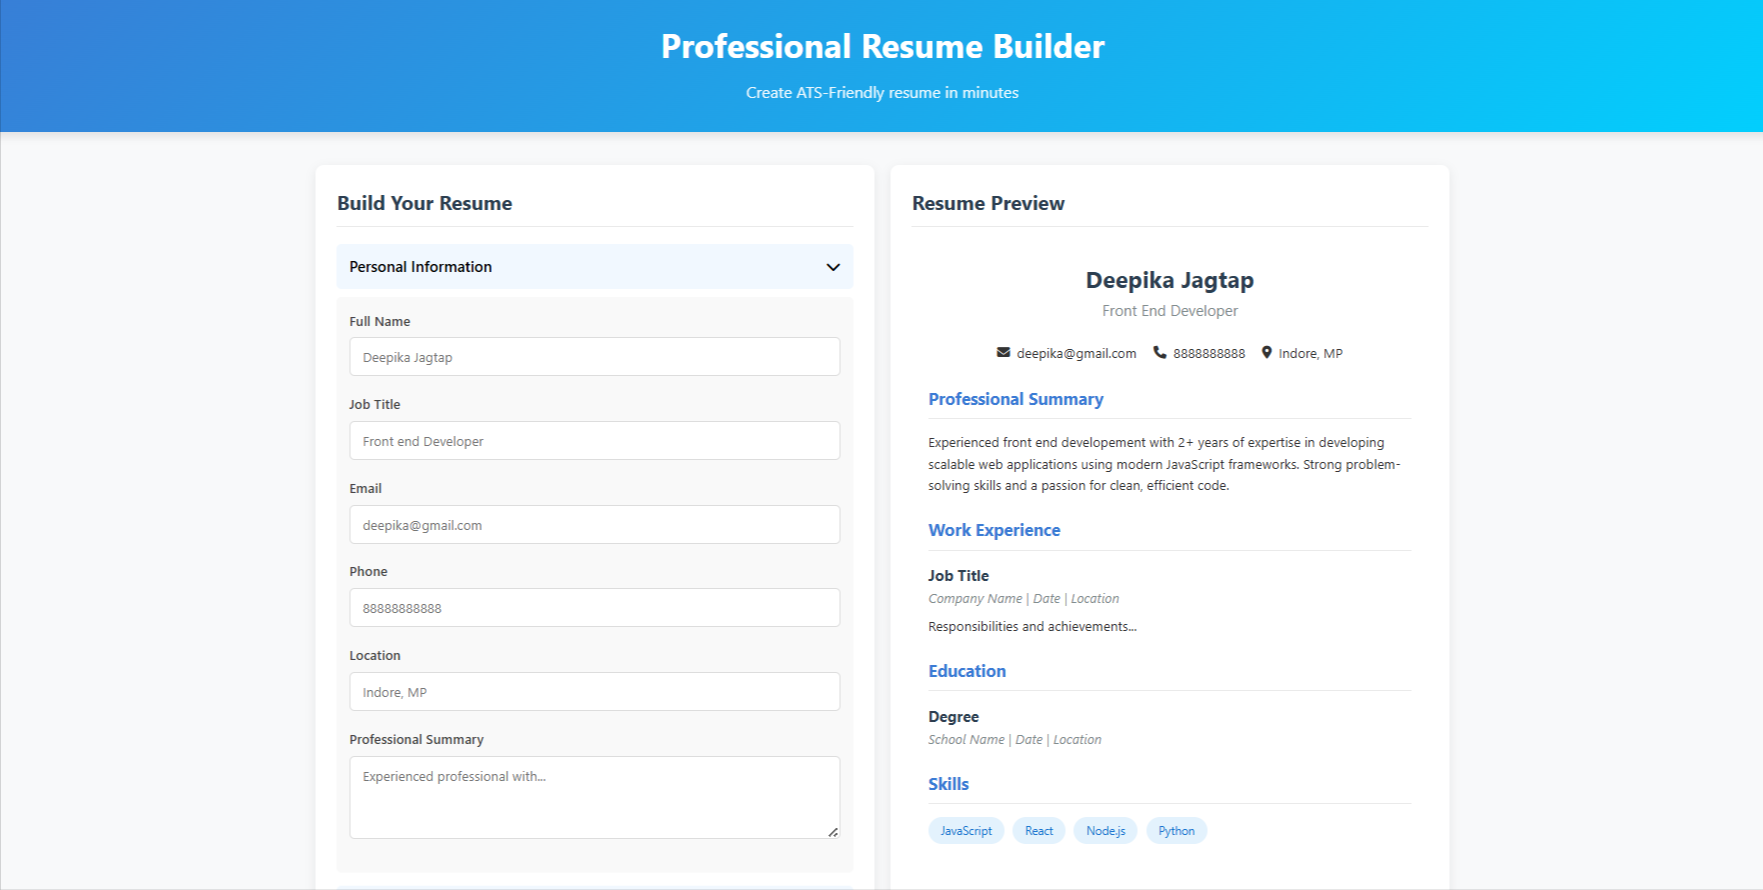Click the envelope icon beside deepika@gmail.com
Screen dimensions: 1763x890
tap(1003, 352)
